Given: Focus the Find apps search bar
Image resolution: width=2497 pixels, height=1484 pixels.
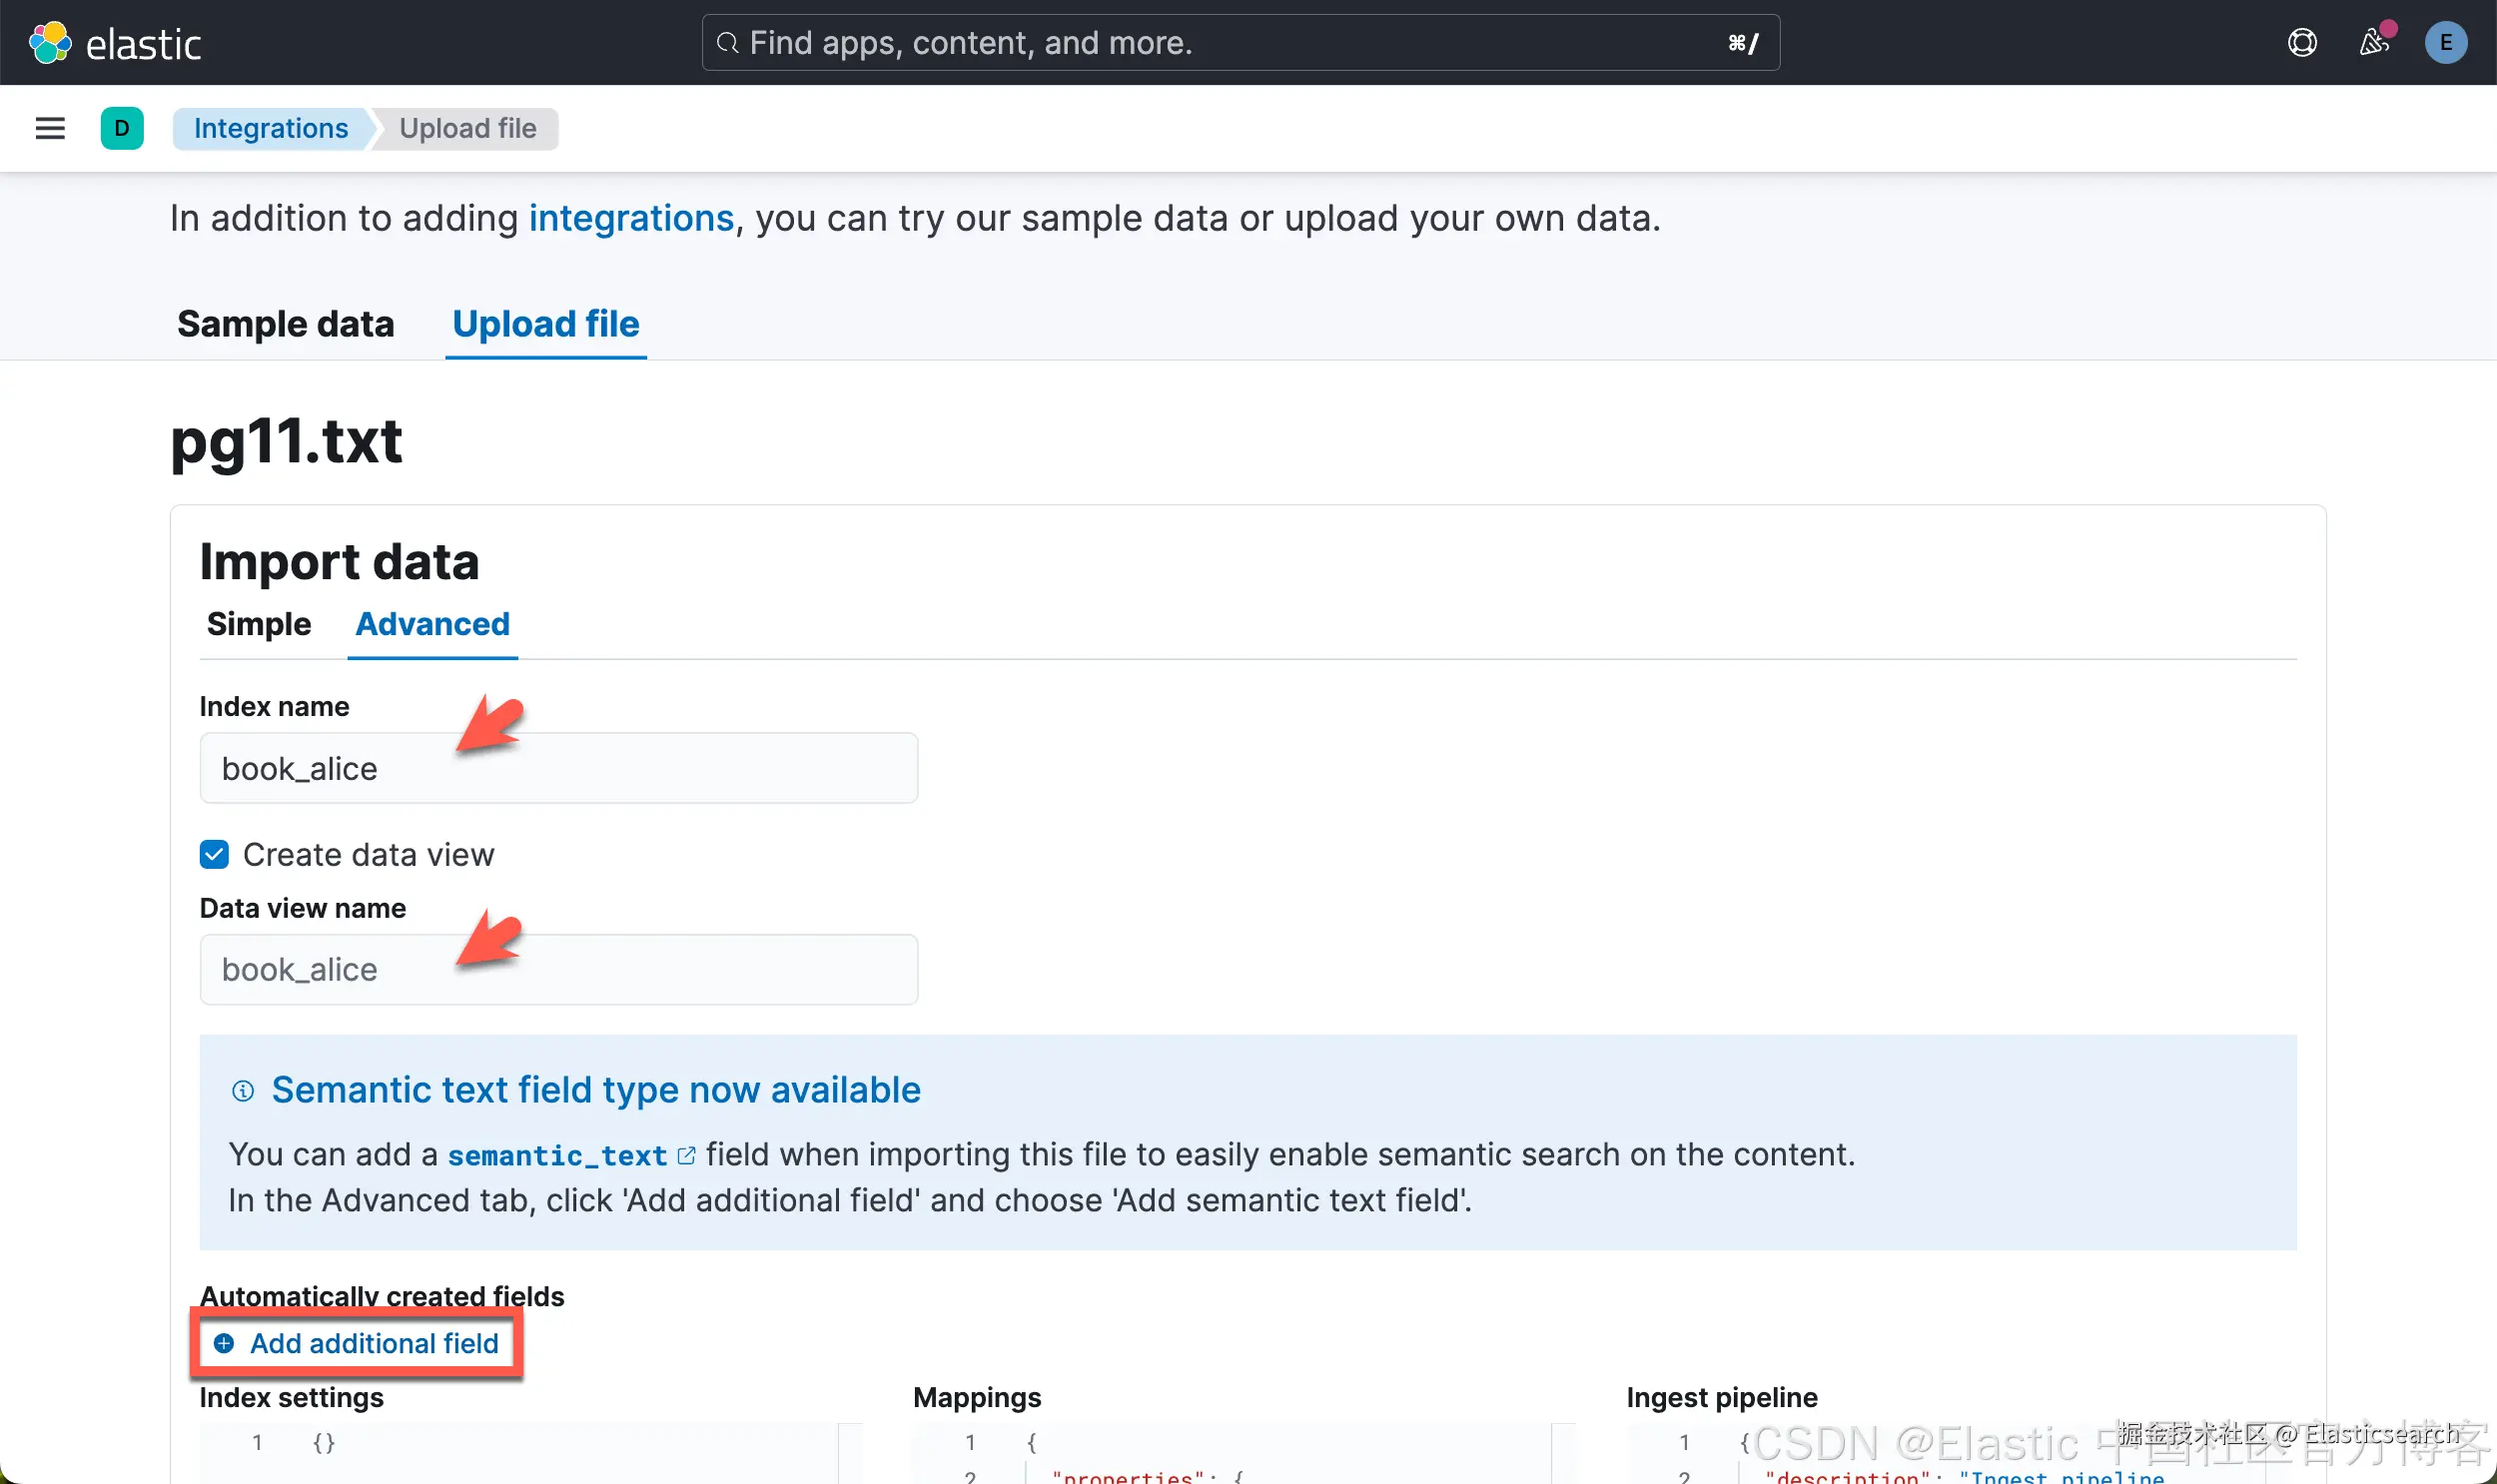Looking at the screenshot, I should [x=1240, y=43].
